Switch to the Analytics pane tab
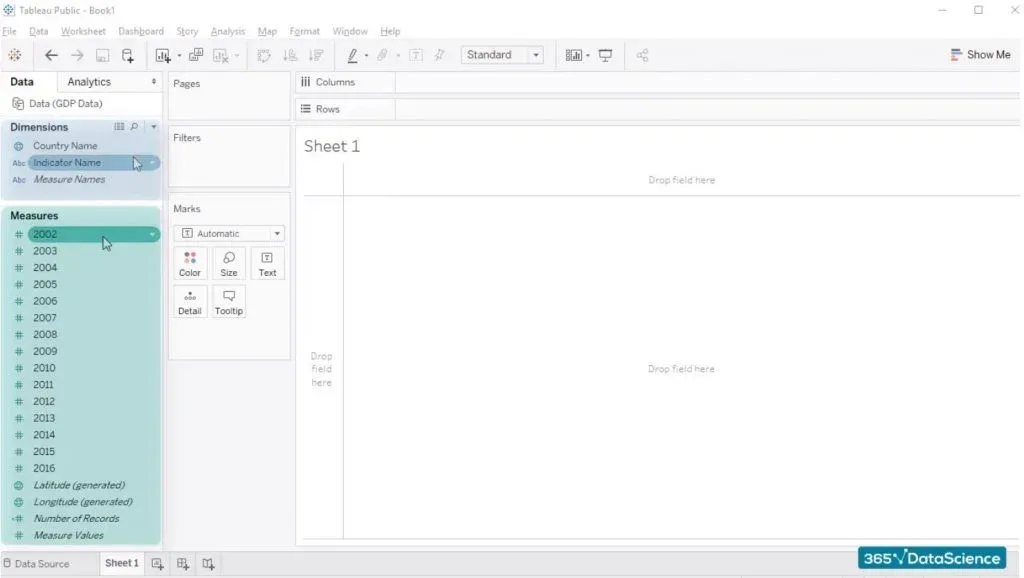This screenshot has height=578, width=1024. 89,82
